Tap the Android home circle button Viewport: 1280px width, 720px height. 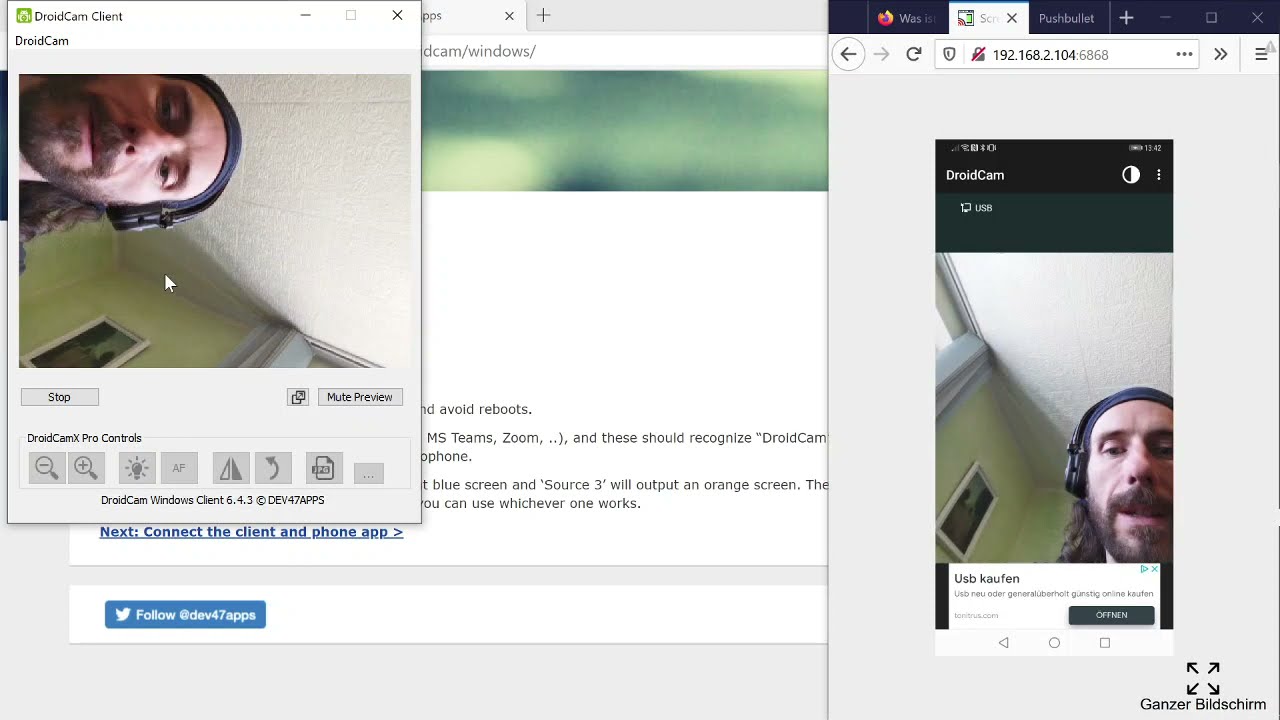pos(1054,643)
